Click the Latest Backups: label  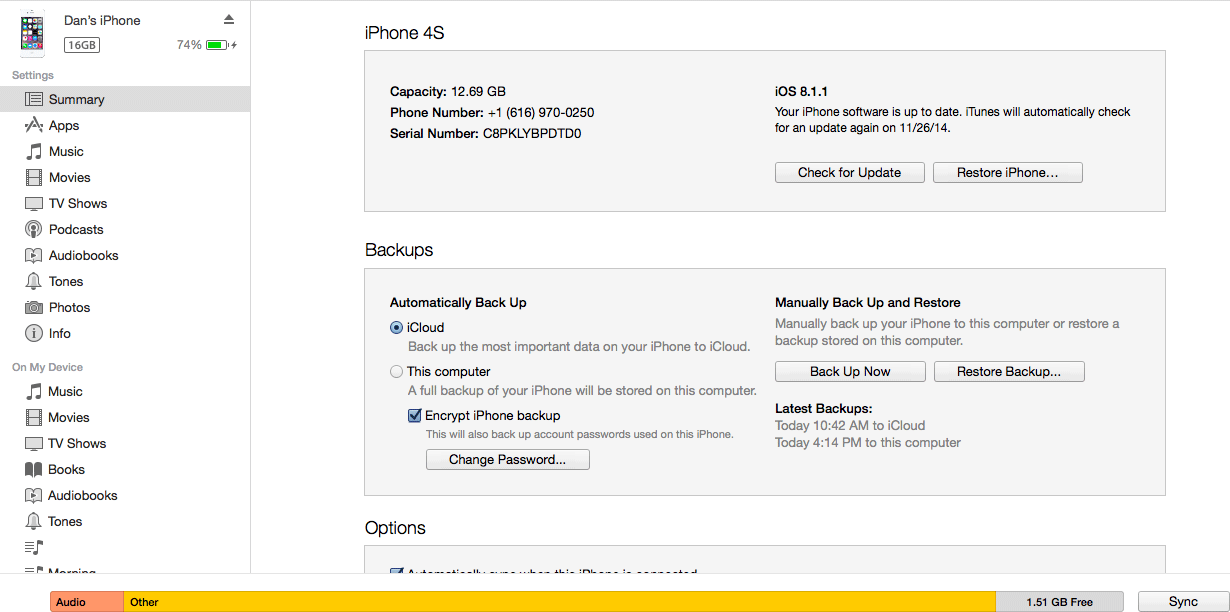tap(824, 408)
